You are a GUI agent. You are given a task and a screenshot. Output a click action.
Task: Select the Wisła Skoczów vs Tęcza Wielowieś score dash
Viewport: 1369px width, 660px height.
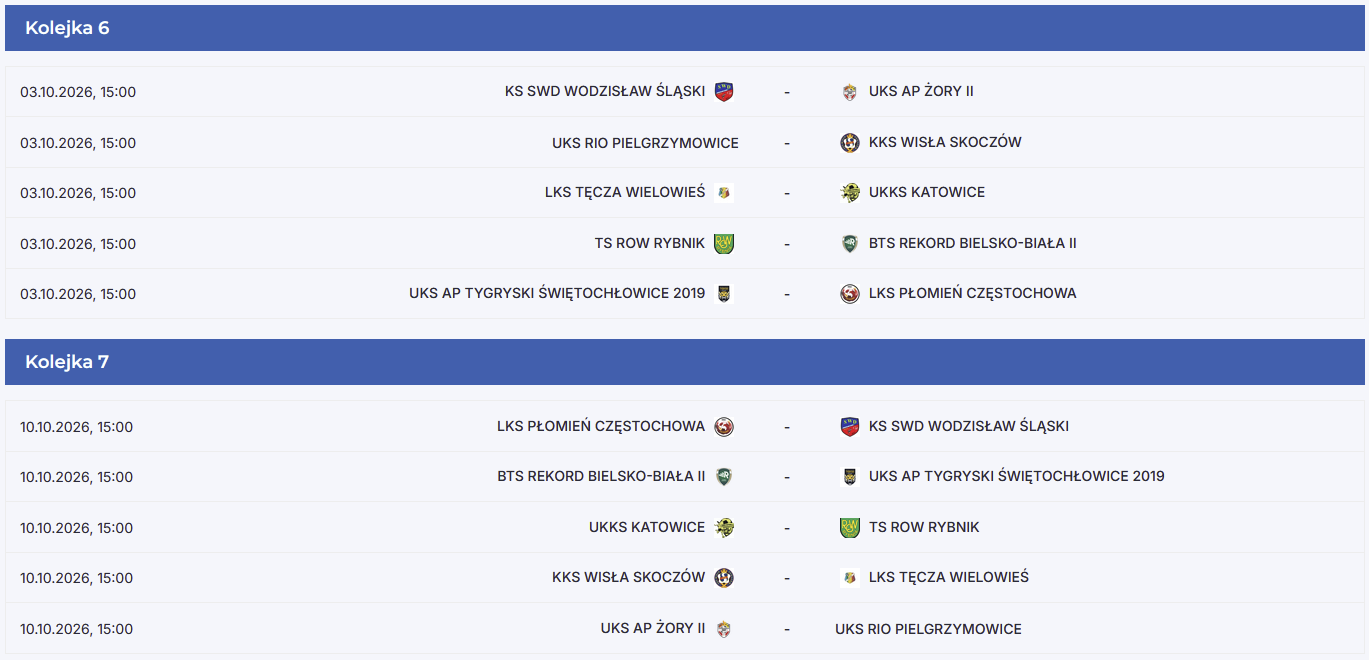click(787, 578)
